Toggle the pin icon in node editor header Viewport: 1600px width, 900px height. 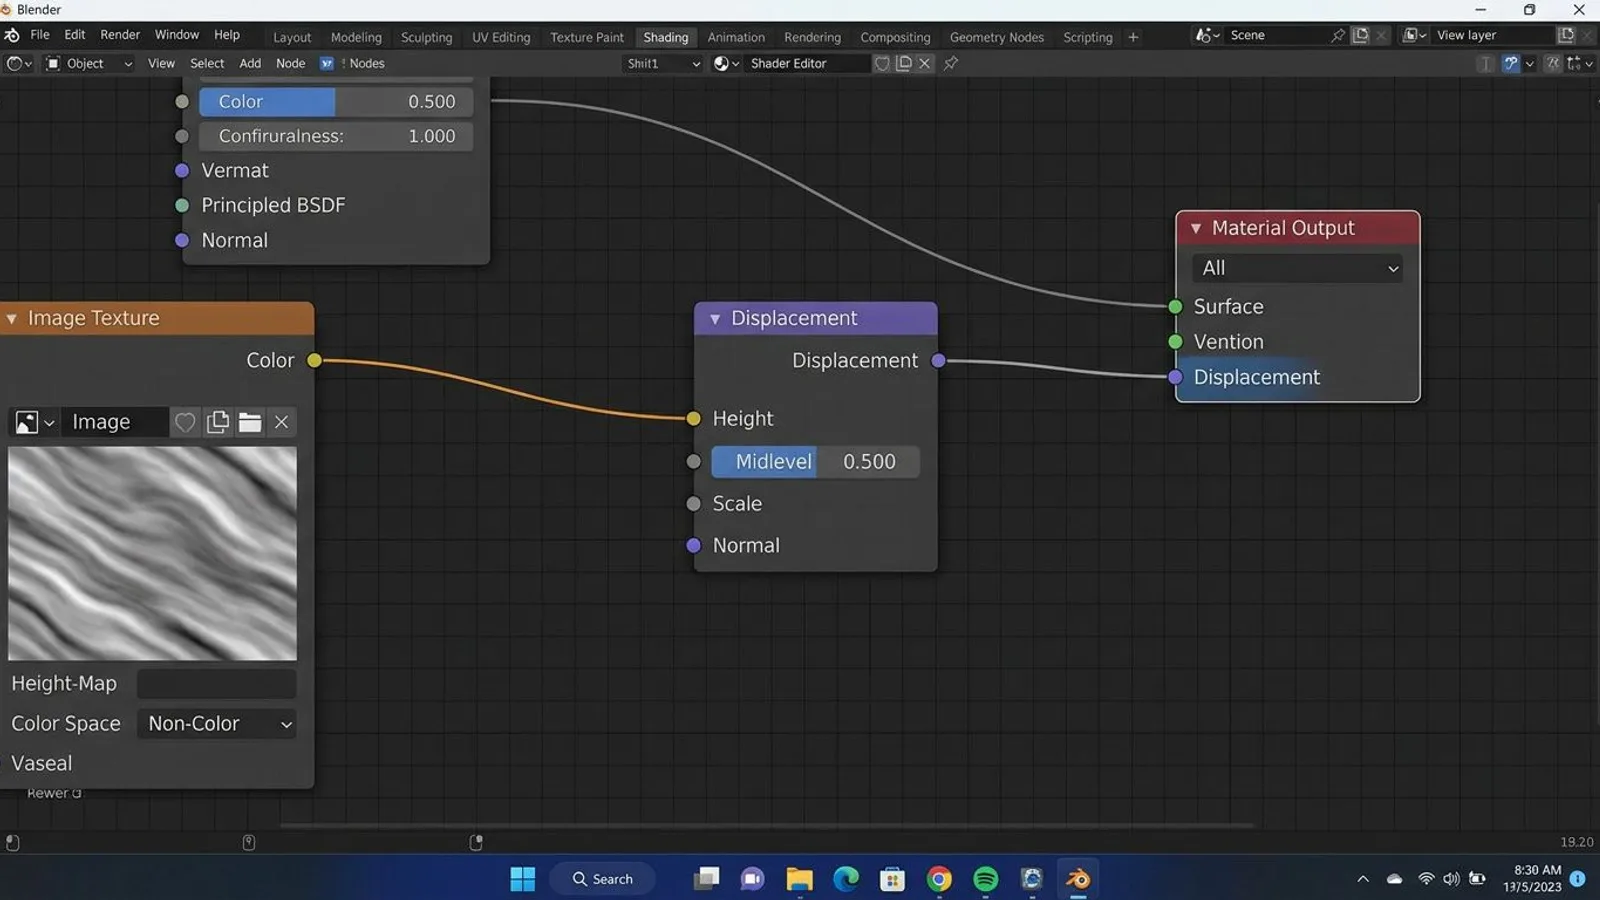point(951,63)
